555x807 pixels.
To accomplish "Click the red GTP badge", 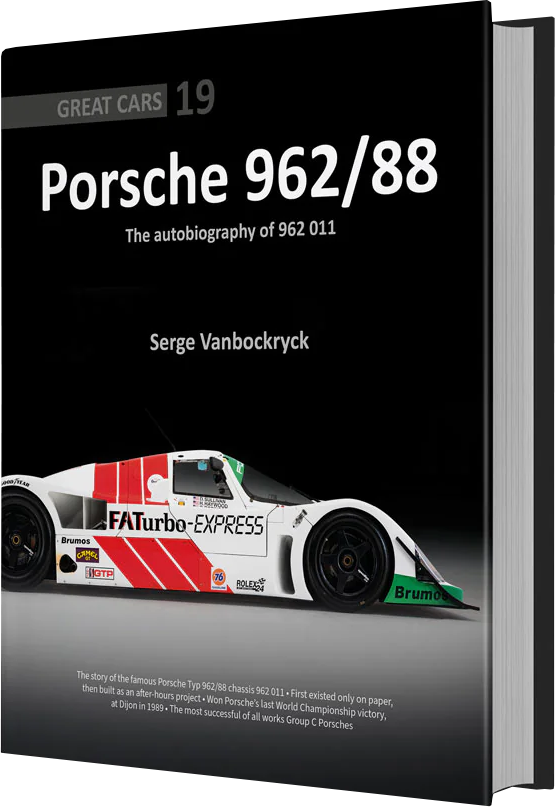I will [x=99, y=573].
